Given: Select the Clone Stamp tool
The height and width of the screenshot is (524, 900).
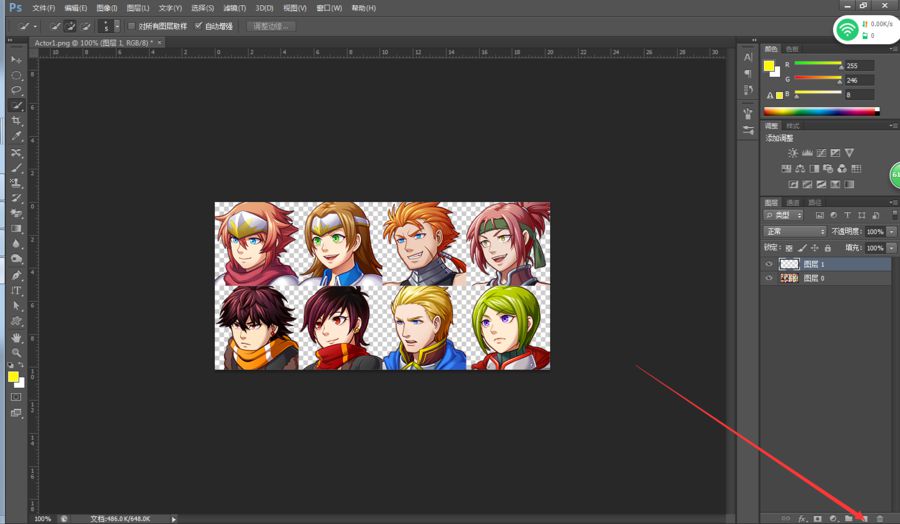Looking at the screenshot, I should tap(16, 183).
